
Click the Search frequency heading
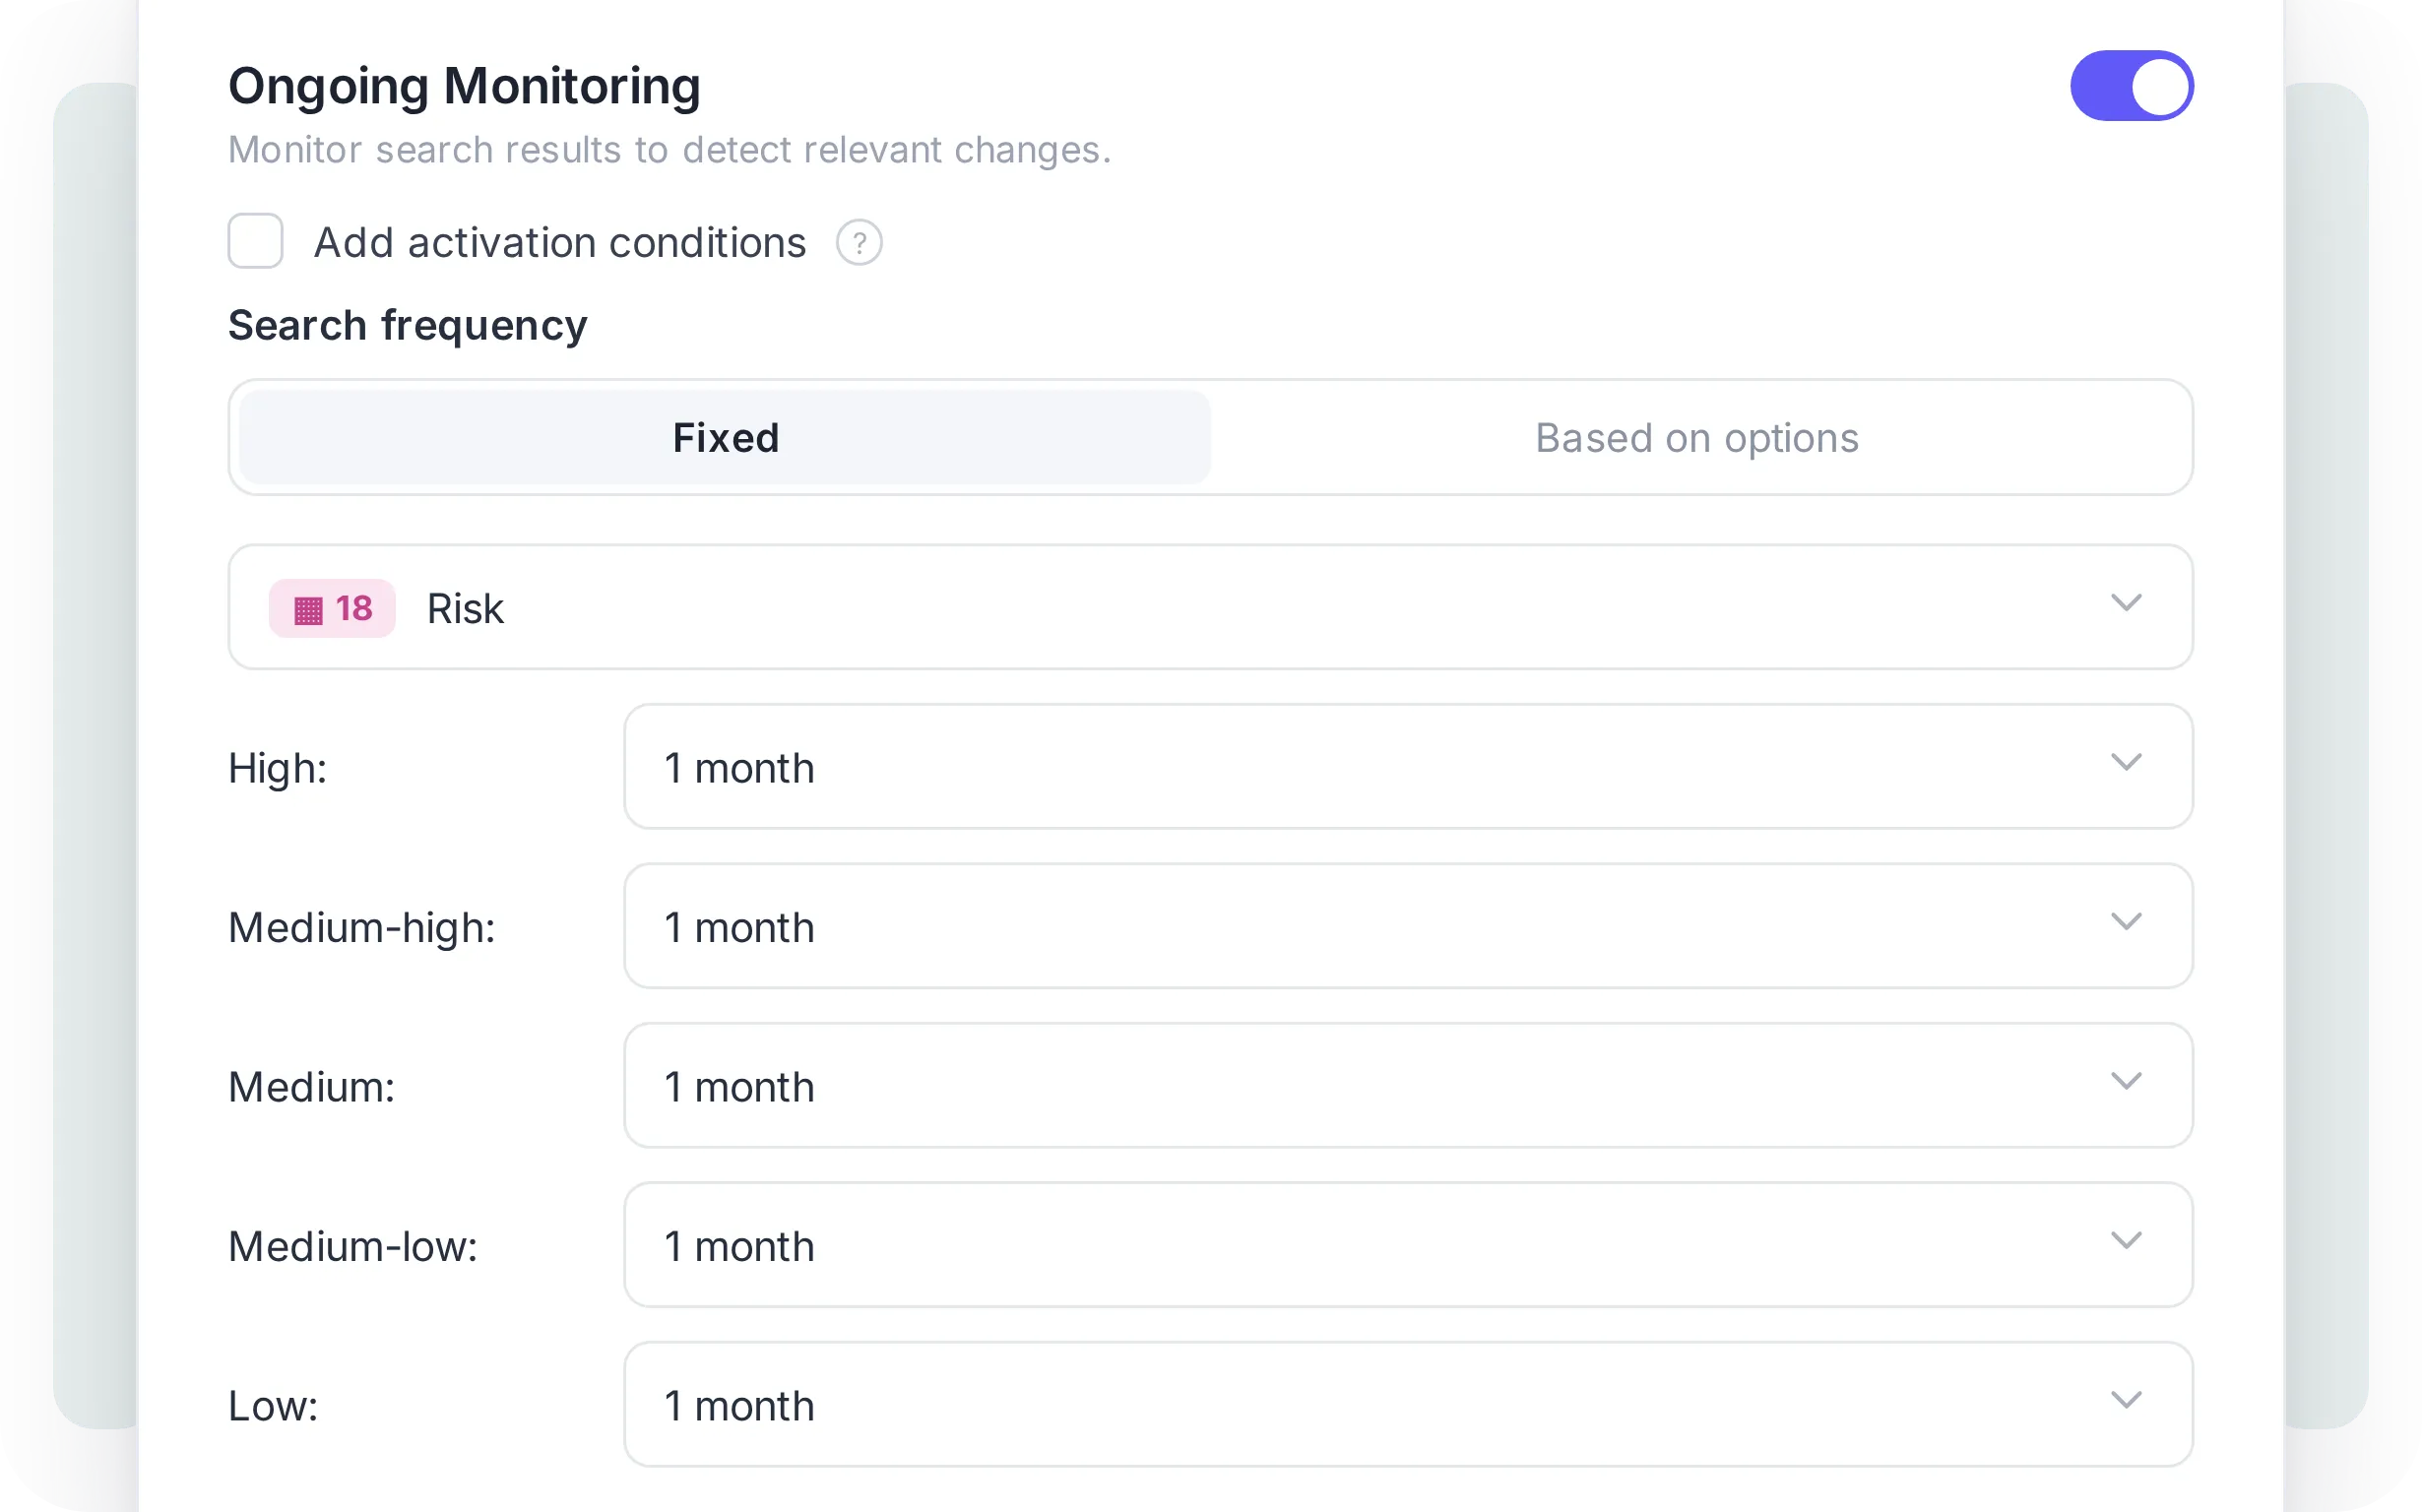coord(407,326)
